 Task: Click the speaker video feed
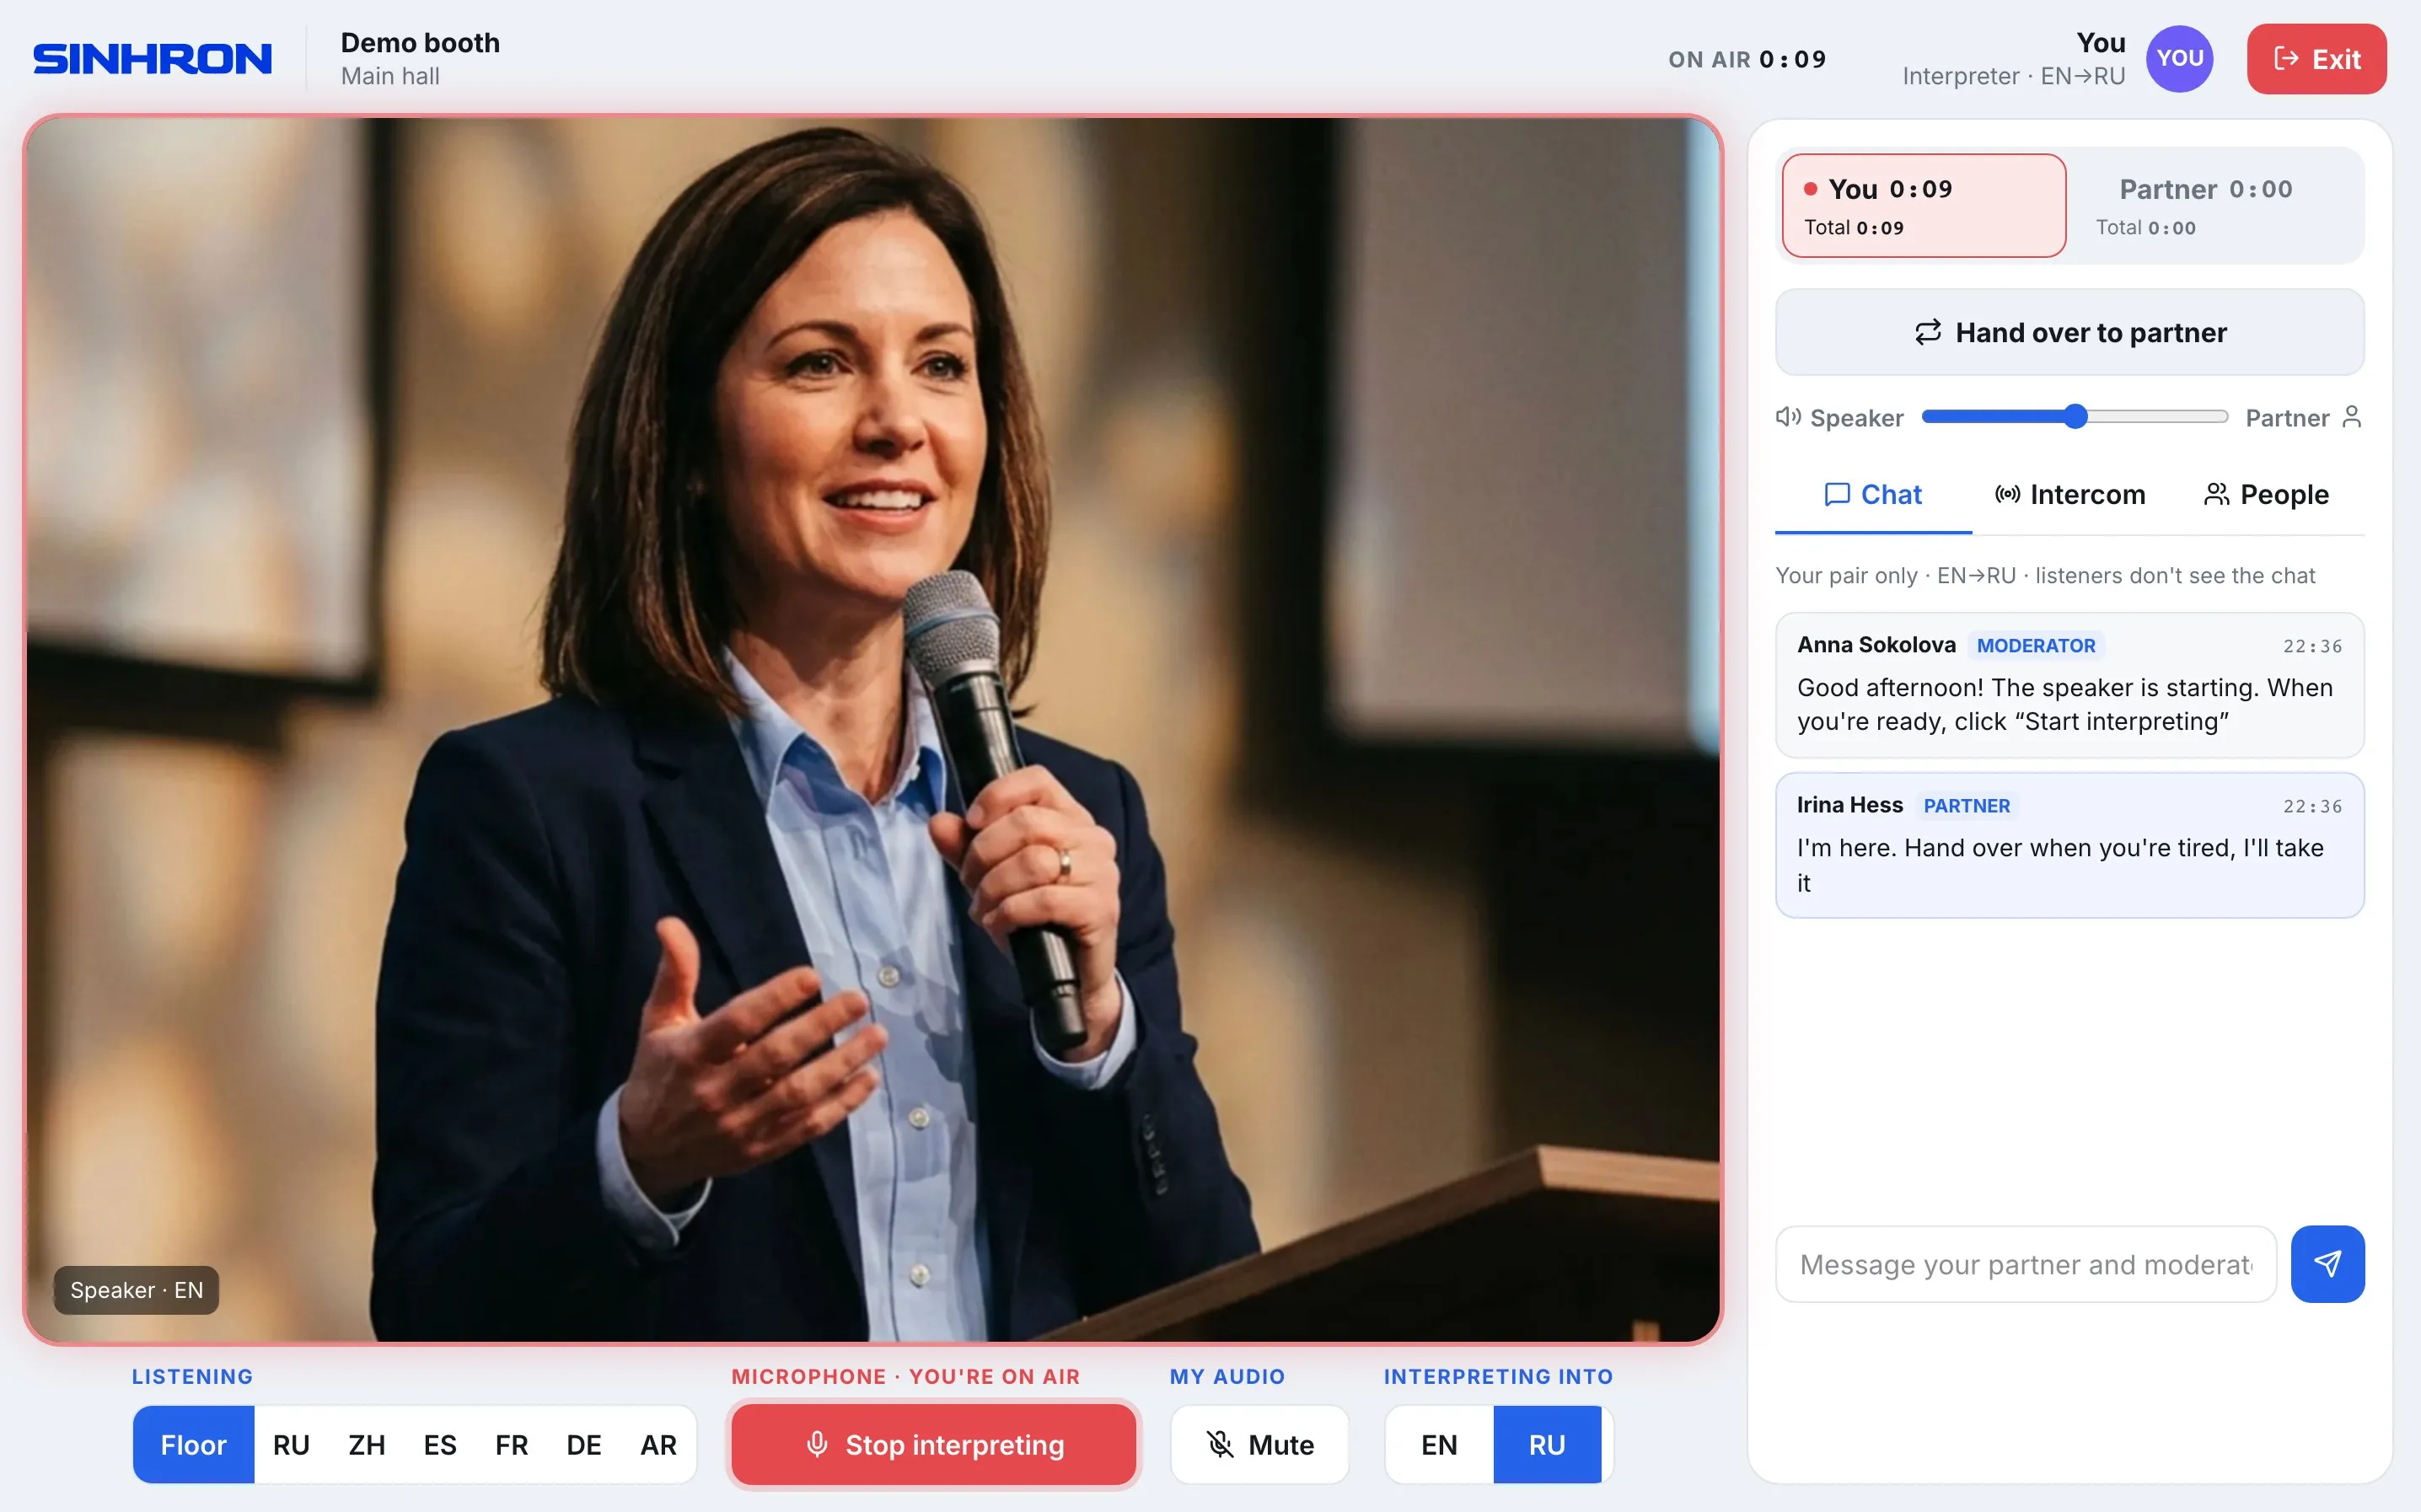(873, 729)
